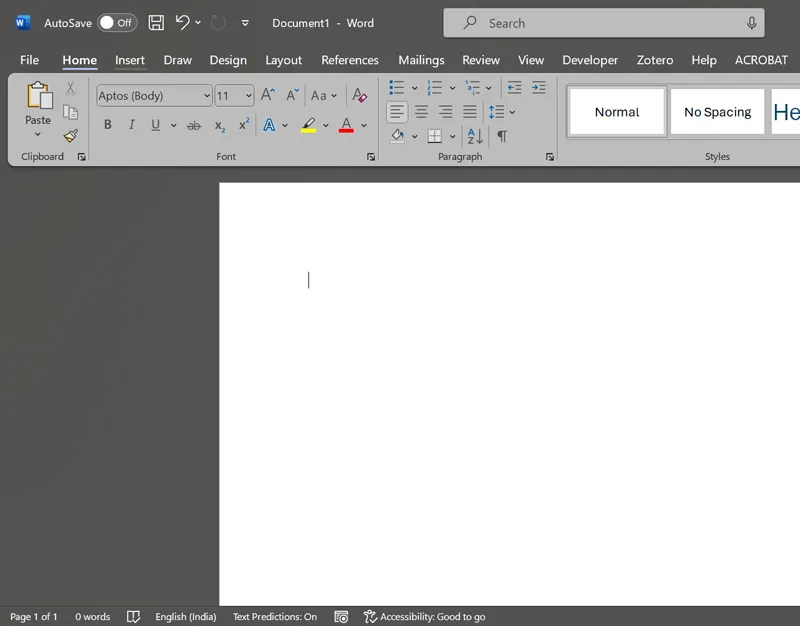The height and width of the screenshot is (626, 800).
Task: Toggle bold formatting
Action: (107, 124)
